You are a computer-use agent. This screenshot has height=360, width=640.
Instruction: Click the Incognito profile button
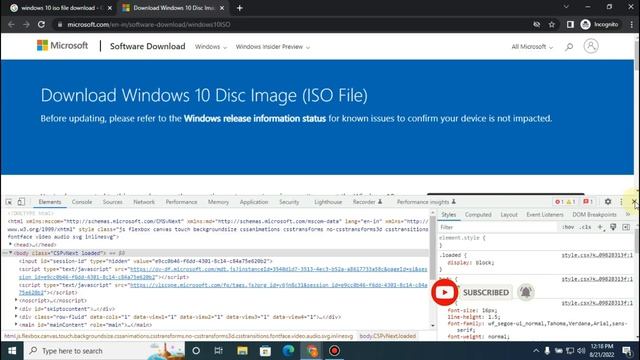click(x=600, y=24)
